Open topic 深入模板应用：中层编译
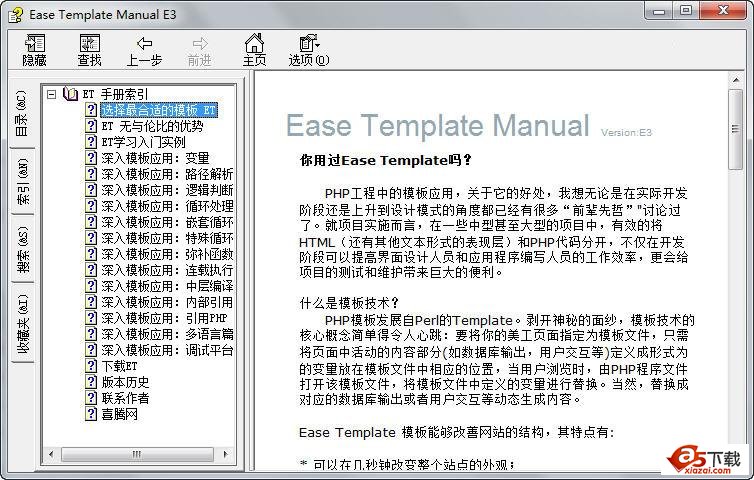The image size is (754, 480). pos(167,286)
